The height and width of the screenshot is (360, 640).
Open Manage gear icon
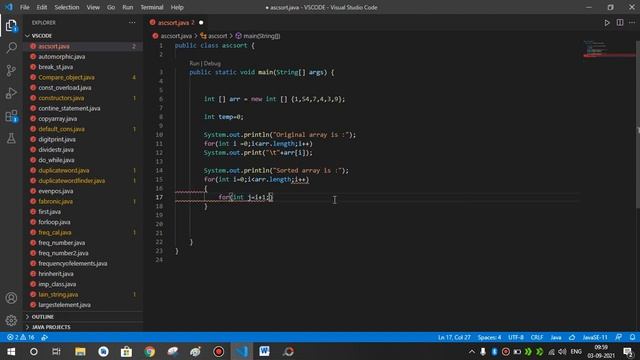11,320
